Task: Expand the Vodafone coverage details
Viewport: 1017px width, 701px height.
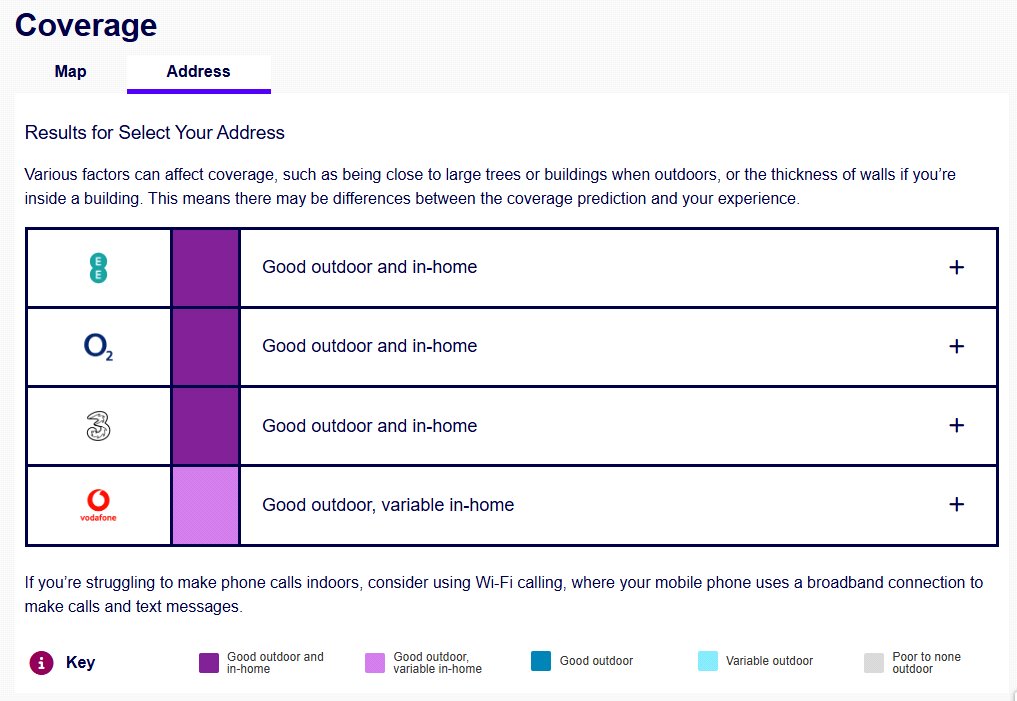Action: click(956, 504)
